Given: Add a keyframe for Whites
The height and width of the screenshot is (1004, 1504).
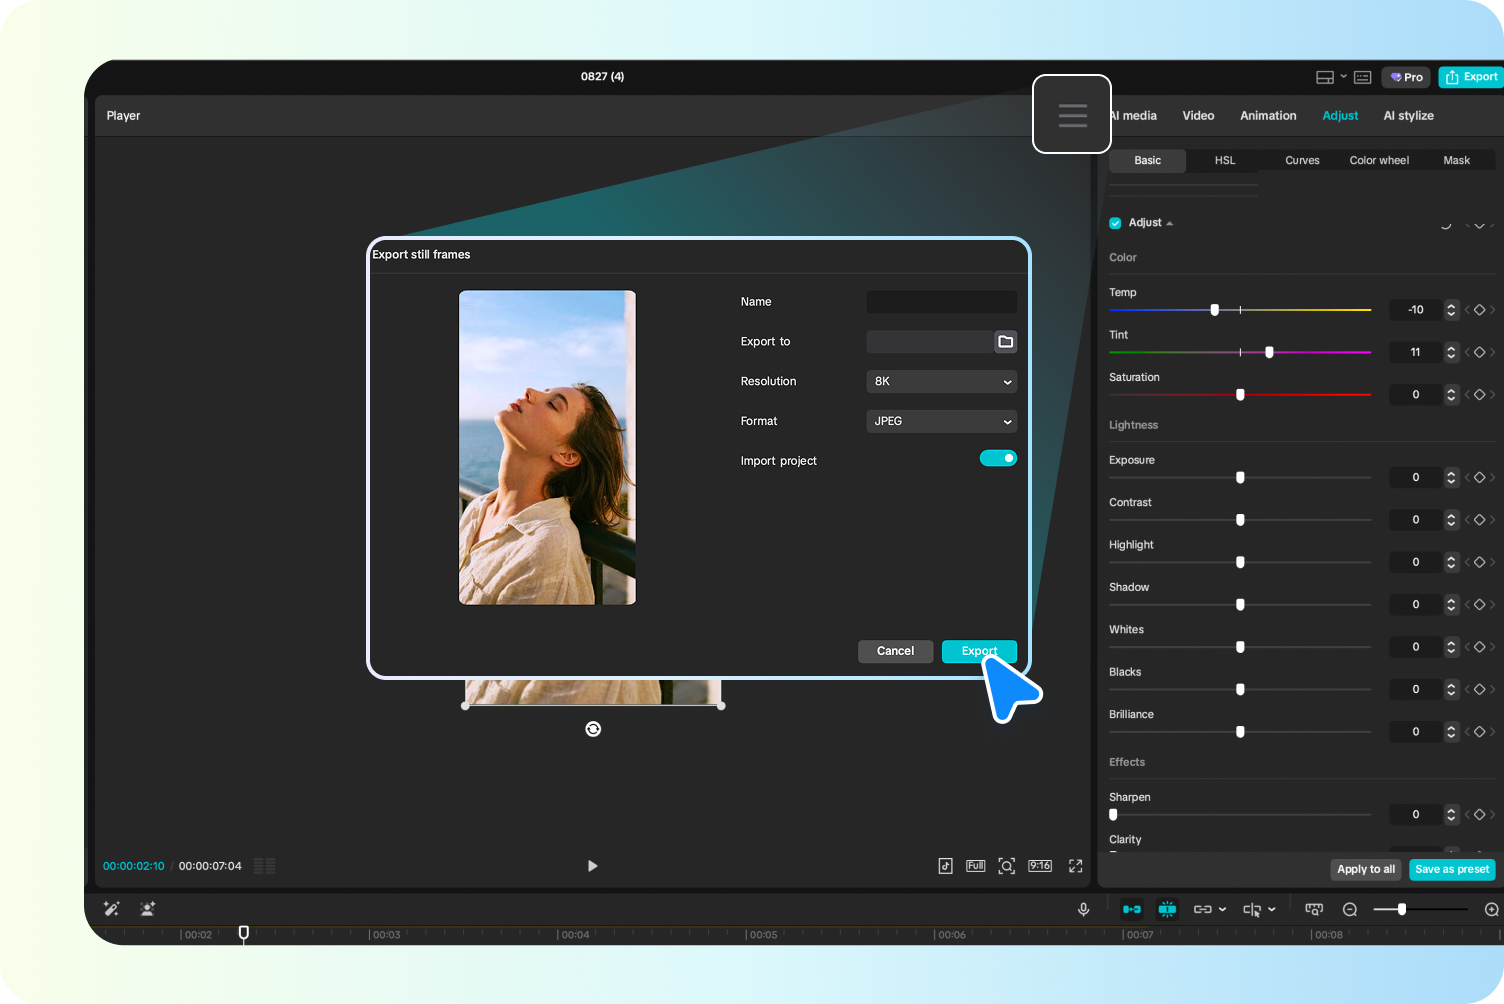Looking at the screenshot, I should 1479,647.
